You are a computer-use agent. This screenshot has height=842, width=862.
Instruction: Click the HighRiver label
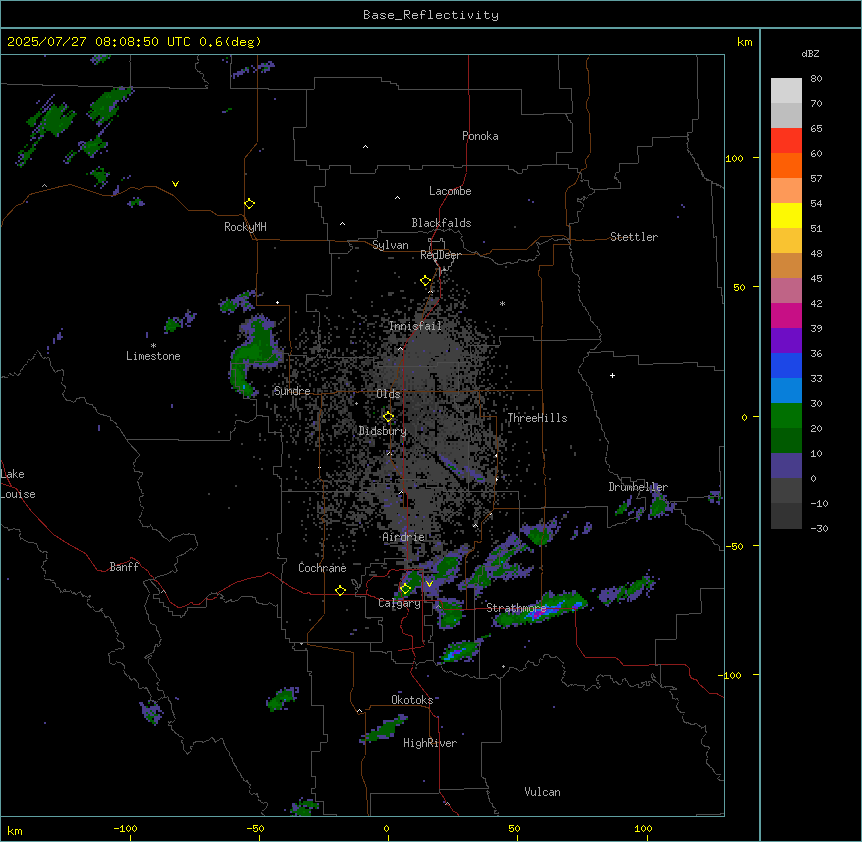click(x=430, y=743)
